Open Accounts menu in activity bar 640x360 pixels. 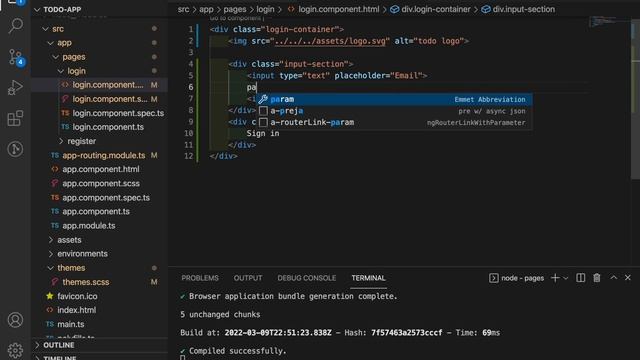(x=16, y=320)
